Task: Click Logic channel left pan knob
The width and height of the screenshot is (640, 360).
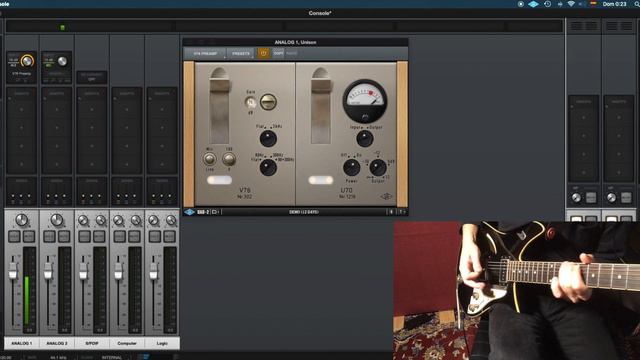Action: [x=153, y=221]
